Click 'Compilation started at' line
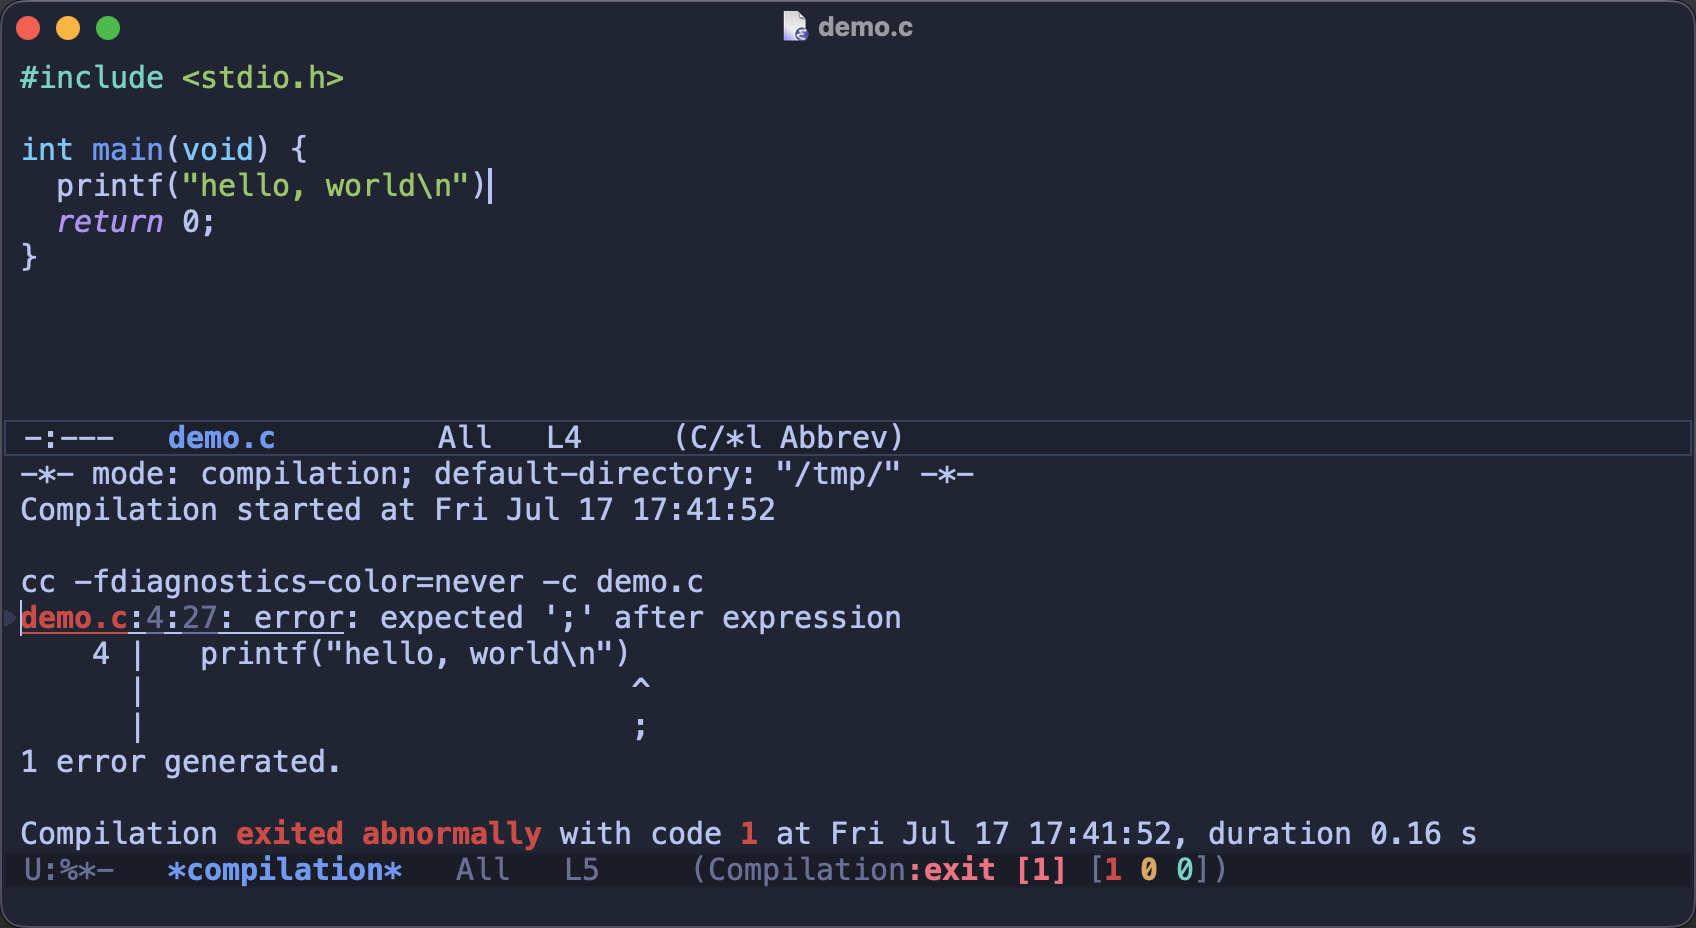The height and width of the screenshot is (928, 1696). [398, 510]
